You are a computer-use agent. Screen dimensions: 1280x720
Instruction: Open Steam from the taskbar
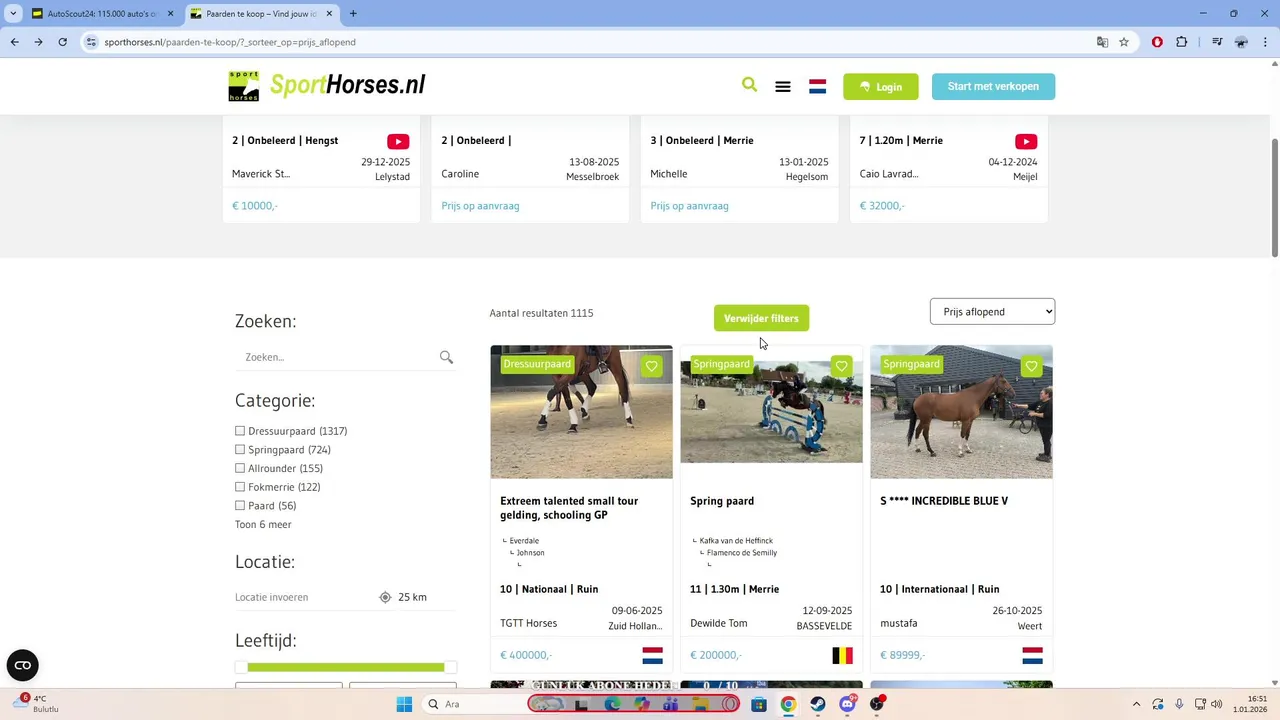point(818,704)
